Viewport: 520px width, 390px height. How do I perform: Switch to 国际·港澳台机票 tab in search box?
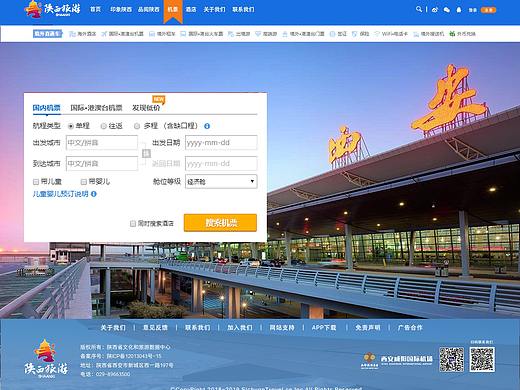point(96,108)
